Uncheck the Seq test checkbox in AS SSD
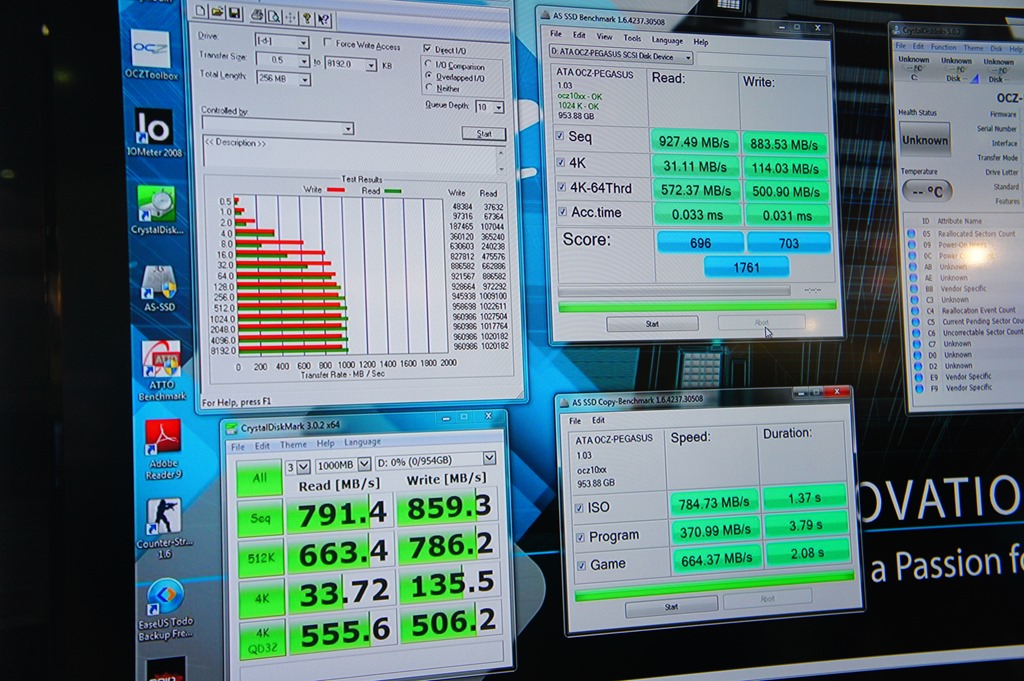The image size is (1024, 681). (560, 136)
